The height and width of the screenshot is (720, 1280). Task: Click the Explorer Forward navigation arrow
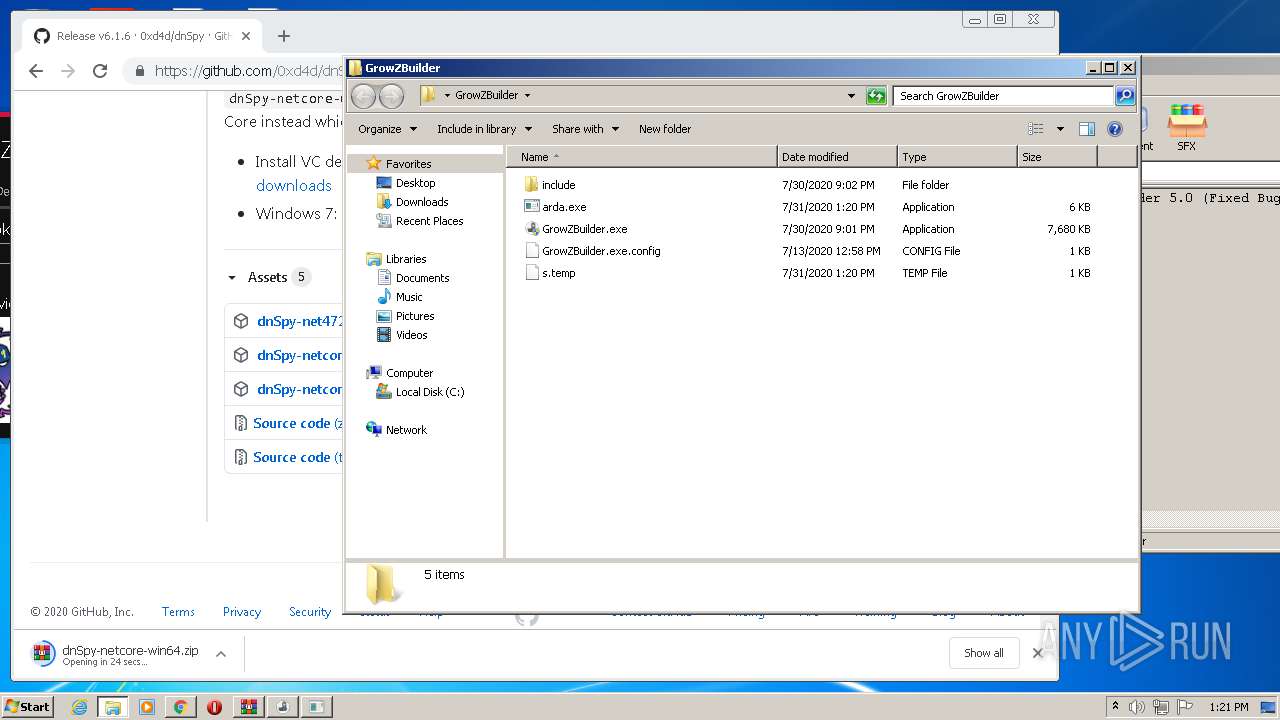coord(391,96)
